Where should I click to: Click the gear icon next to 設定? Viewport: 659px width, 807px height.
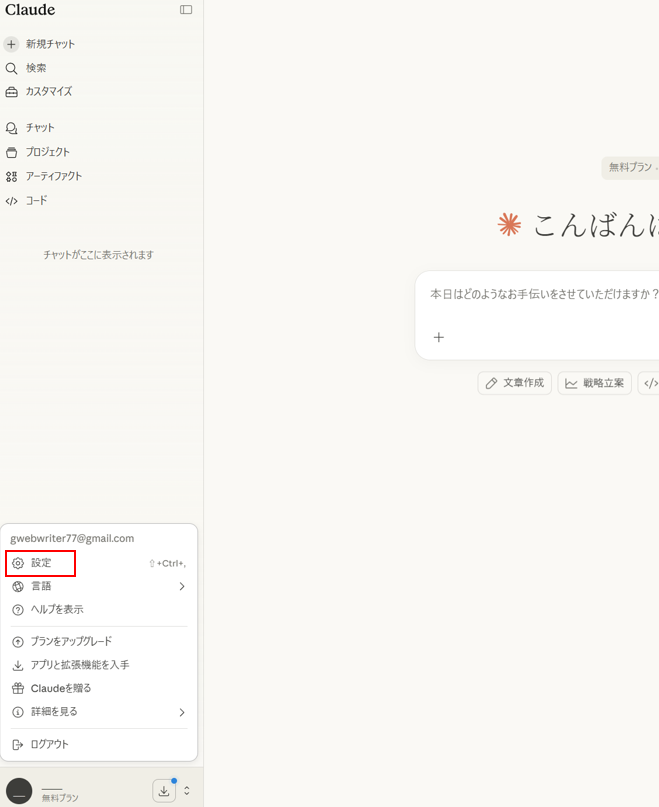click(18, 563)
